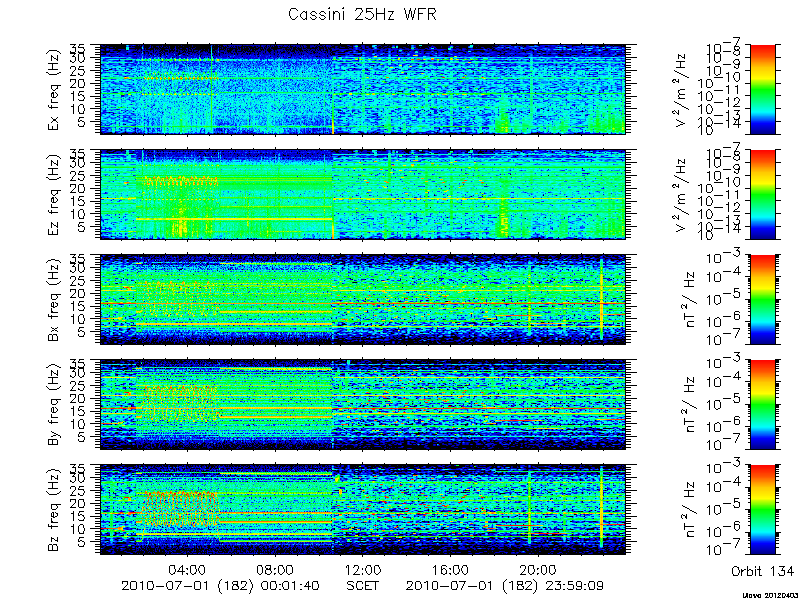Click the "12:00" time axis label
The width and height of the screenshot is (800, 600).
click(363, 569)
